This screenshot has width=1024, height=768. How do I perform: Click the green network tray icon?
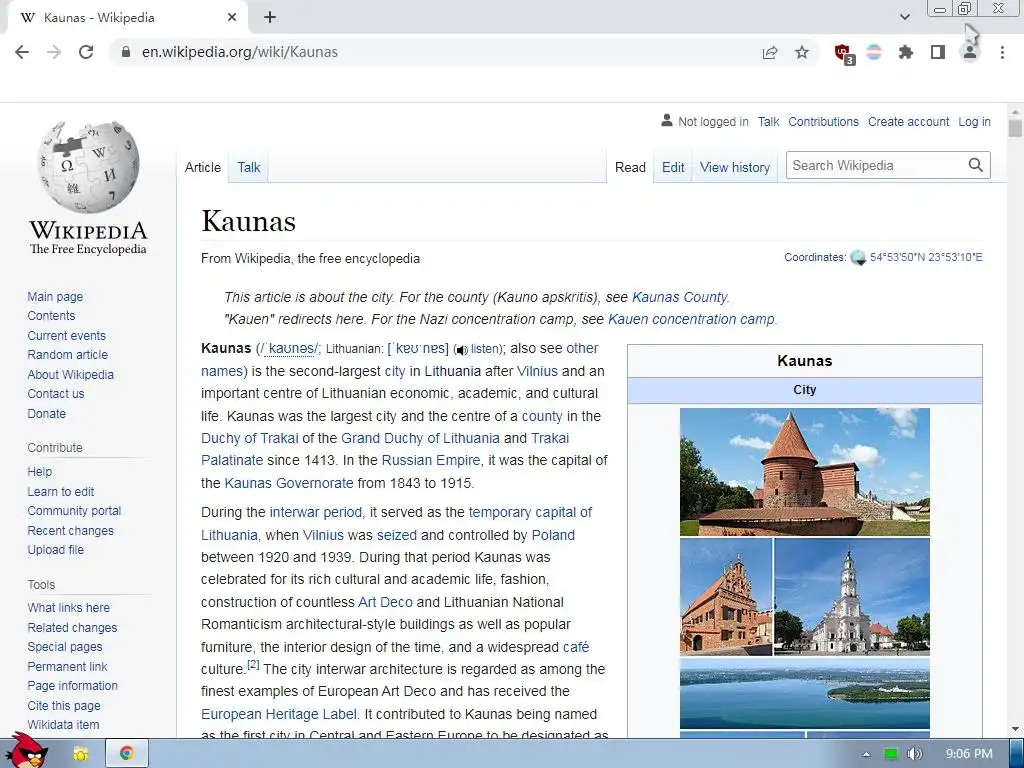(891, 754)
